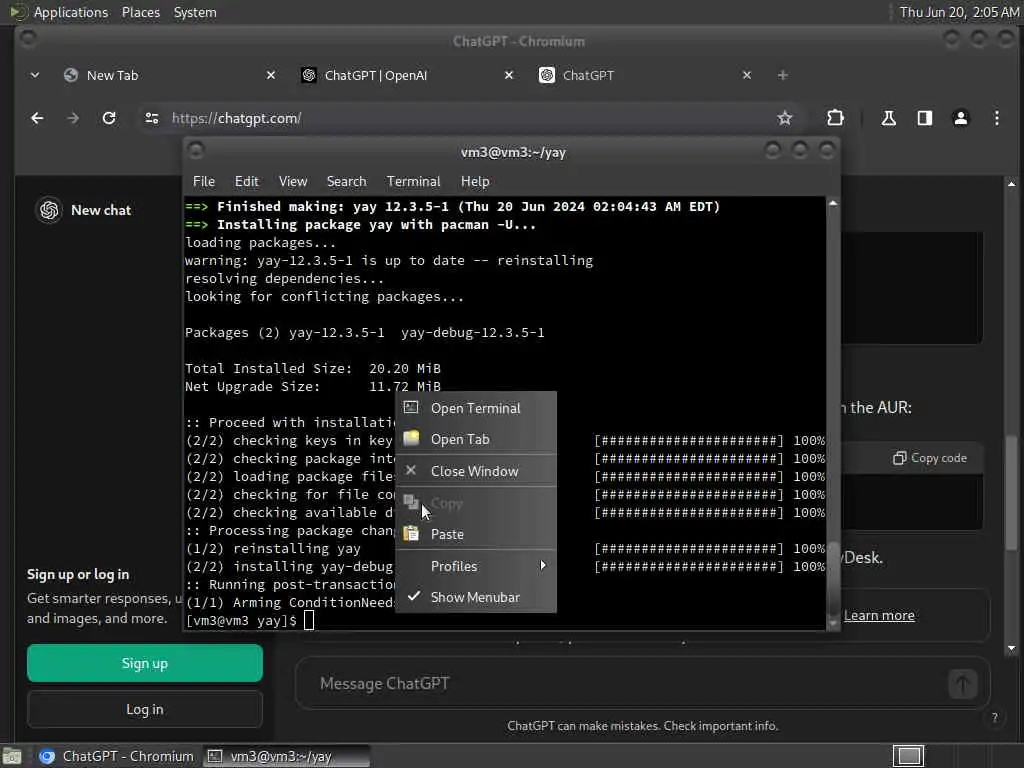Screen dimensions: 1024x768
Task: Switch to ChatGPT - Chromium taskbar item
Action: [x=116, y=756]
